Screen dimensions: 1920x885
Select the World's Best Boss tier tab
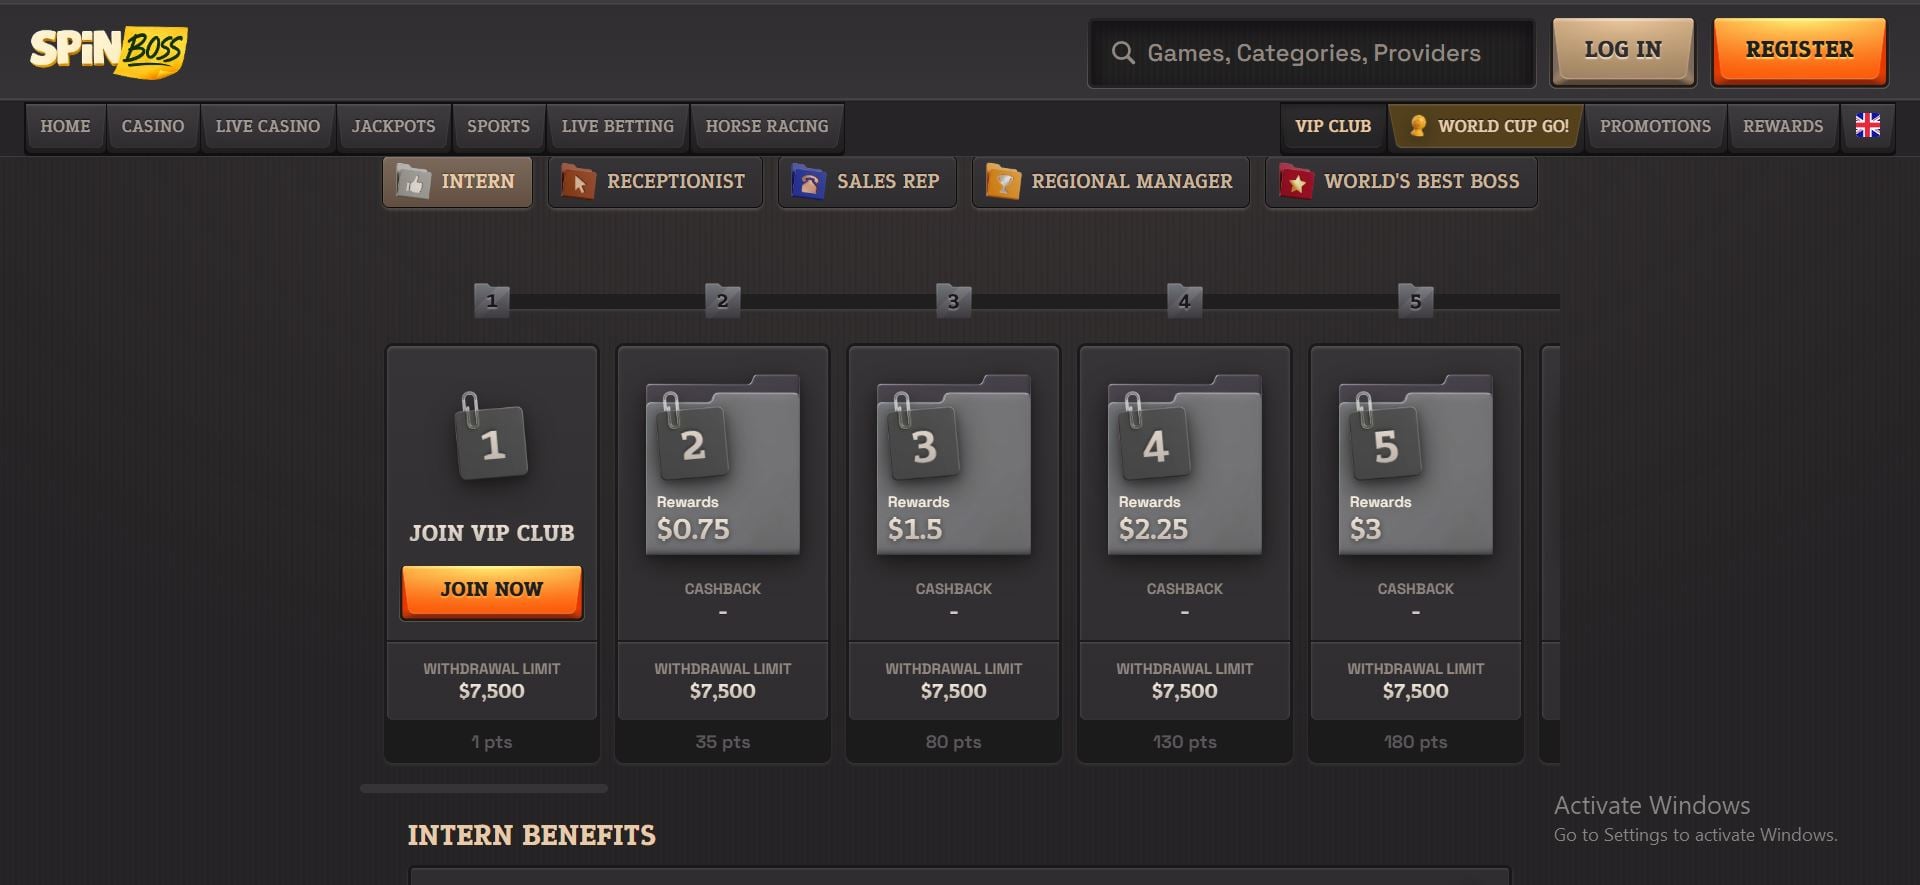(1401, 182)
